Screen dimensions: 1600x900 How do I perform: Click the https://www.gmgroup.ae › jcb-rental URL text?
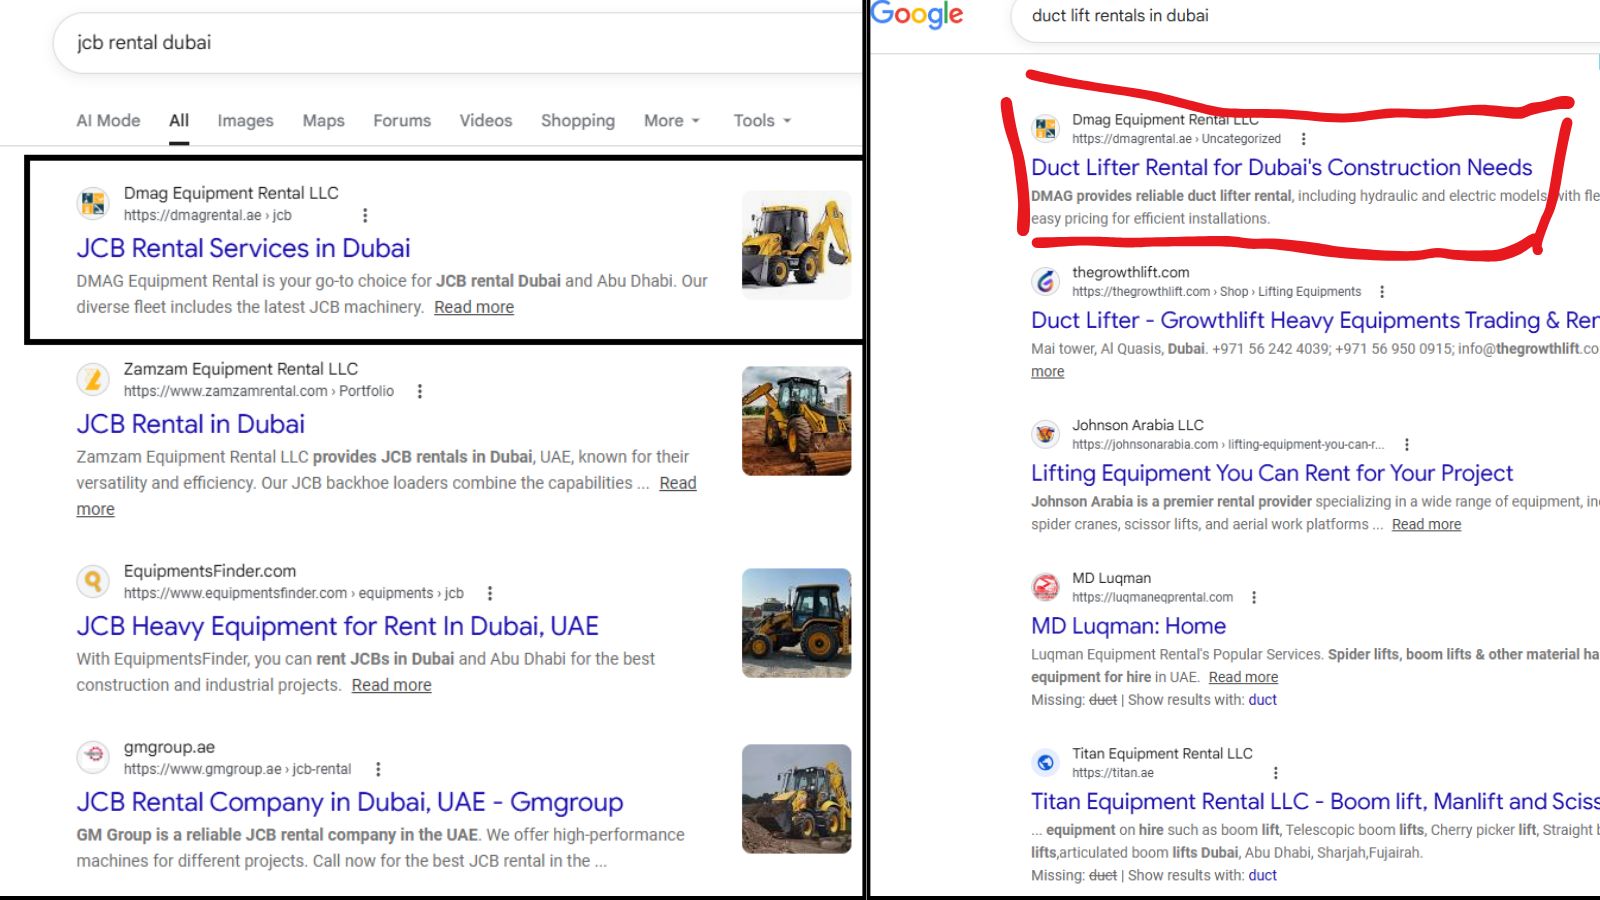pyautogui.click(x=237, y=769)
